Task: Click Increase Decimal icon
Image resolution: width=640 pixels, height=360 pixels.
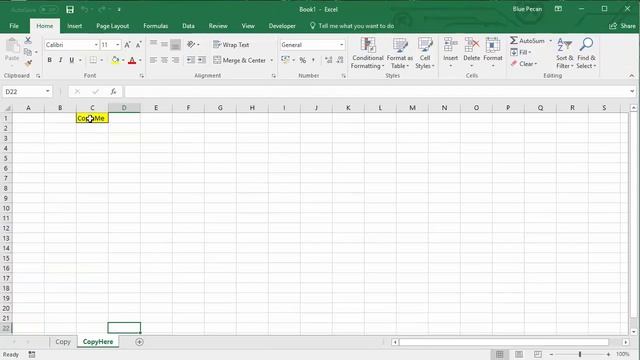Action: pos(329,60)
